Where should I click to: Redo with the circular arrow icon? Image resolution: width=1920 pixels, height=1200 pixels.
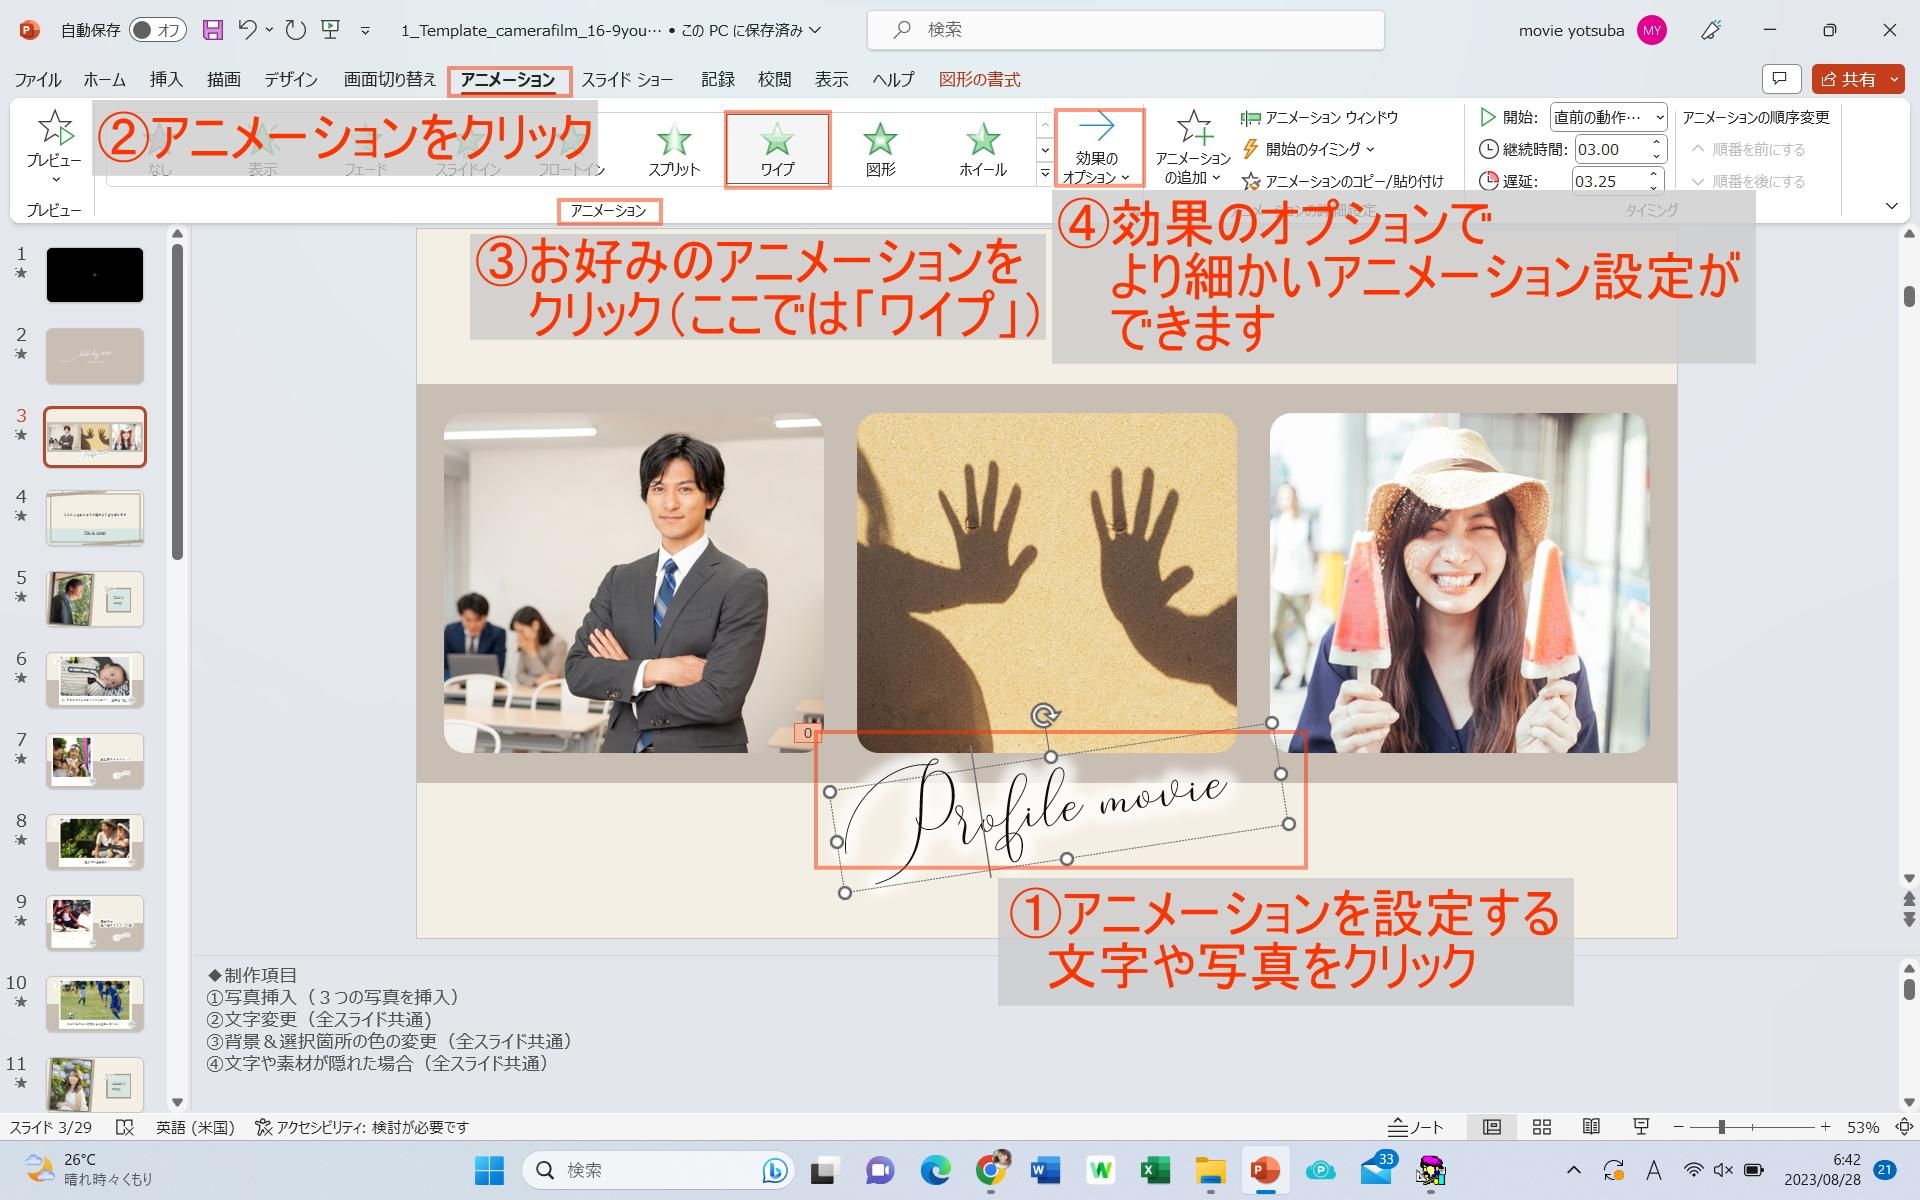(x=295, y=30)
